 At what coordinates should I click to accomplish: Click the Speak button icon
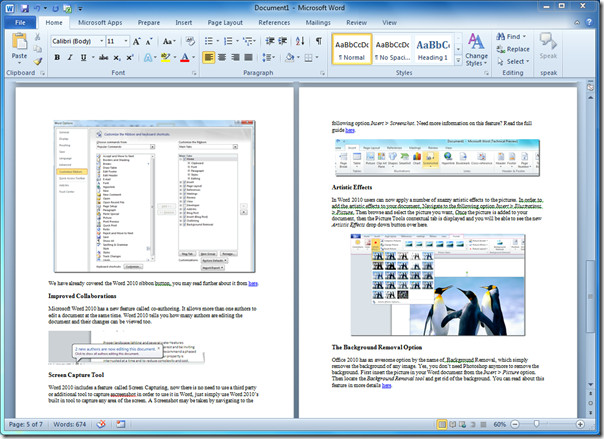coord(548,41)
